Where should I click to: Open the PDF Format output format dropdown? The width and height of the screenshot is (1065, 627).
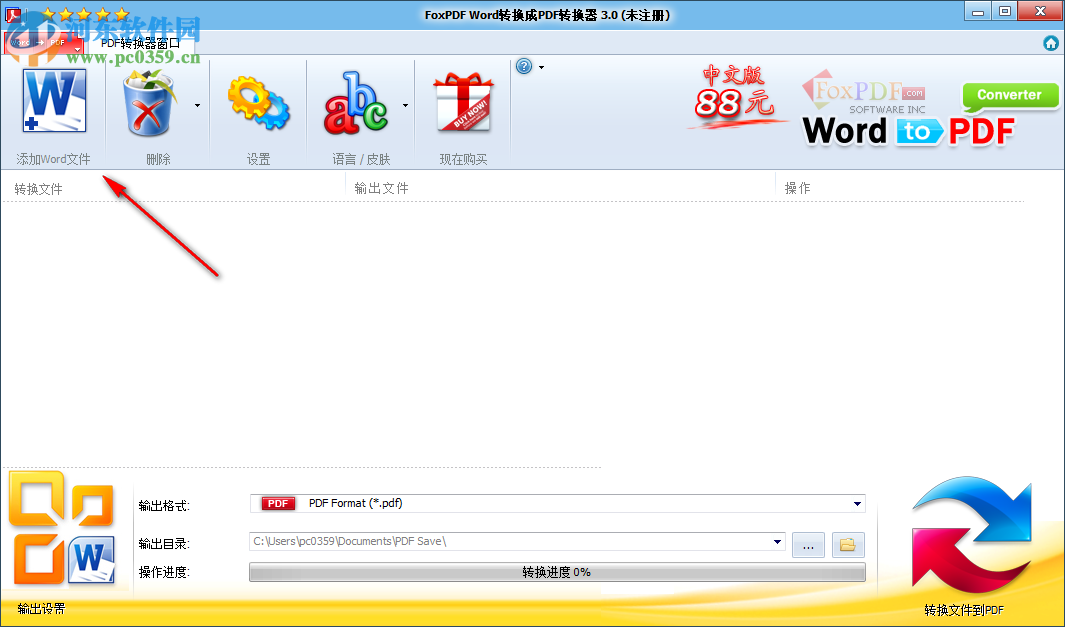click(857, 503)
